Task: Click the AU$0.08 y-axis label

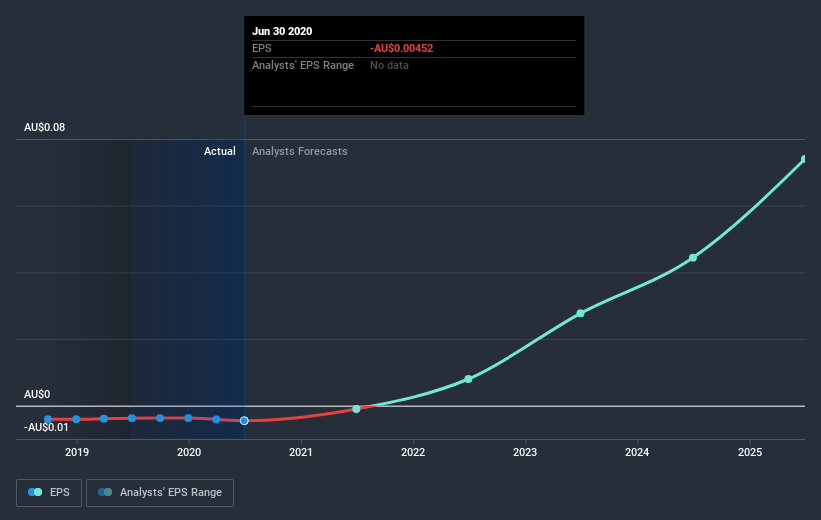Action: tap(45, 127)
